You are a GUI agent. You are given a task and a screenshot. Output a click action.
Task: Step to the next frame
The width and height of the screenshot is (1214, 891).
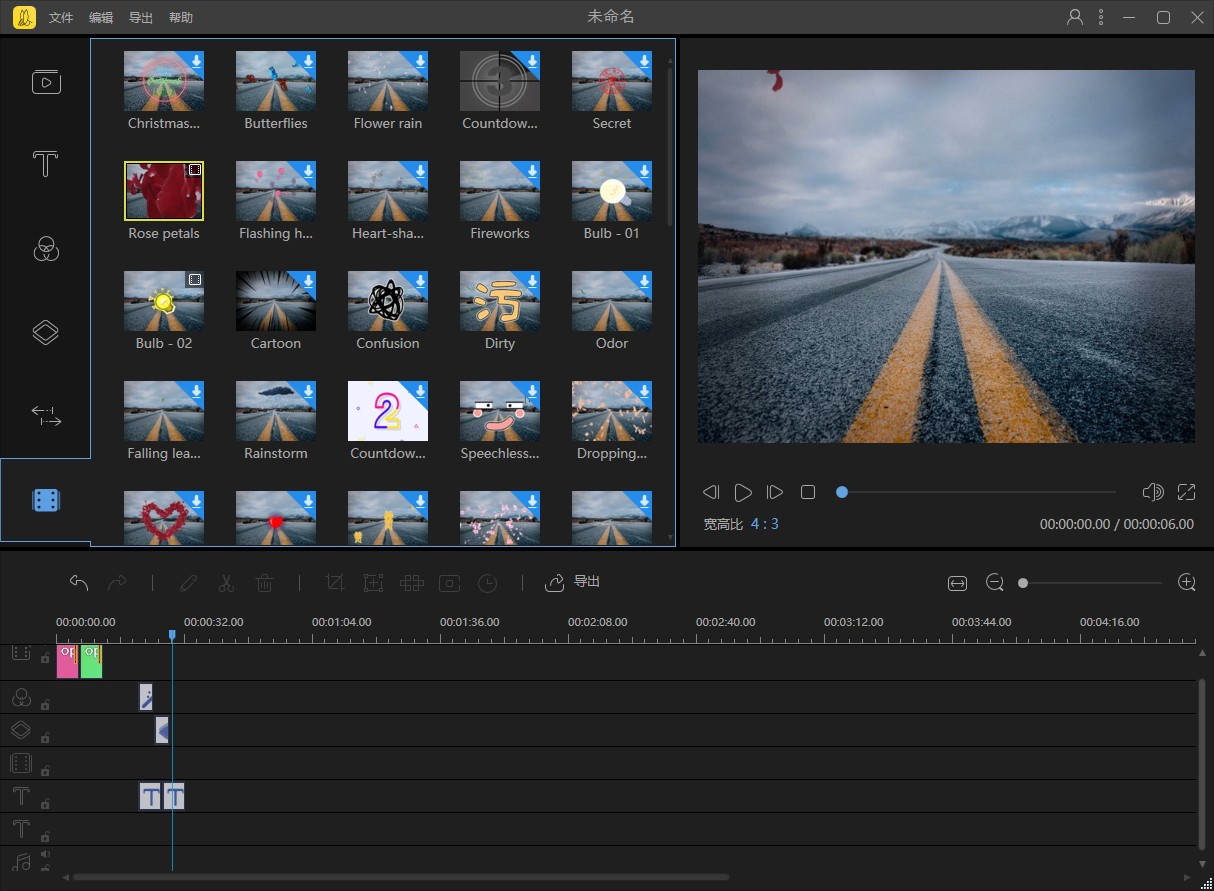775,492
